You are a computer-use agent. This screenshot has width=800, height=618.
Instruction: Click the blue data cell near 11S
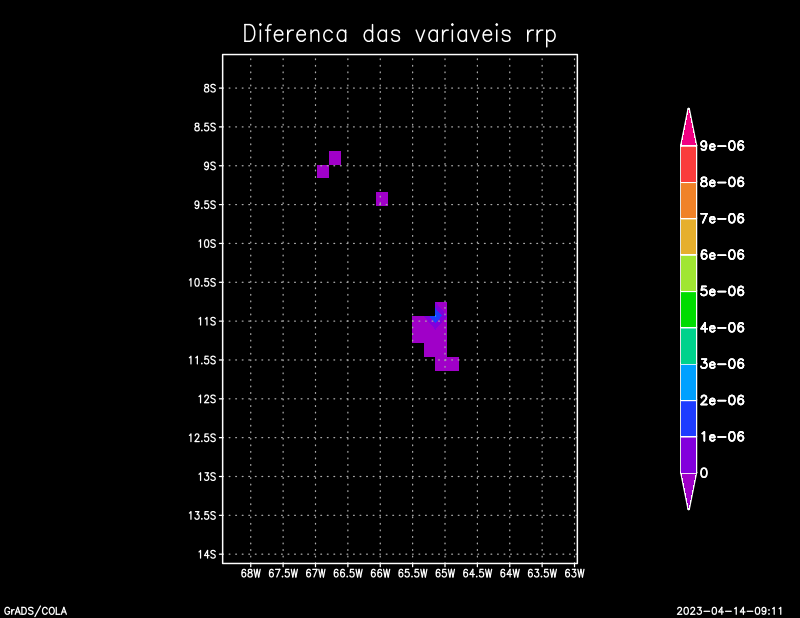coord(437,317)
